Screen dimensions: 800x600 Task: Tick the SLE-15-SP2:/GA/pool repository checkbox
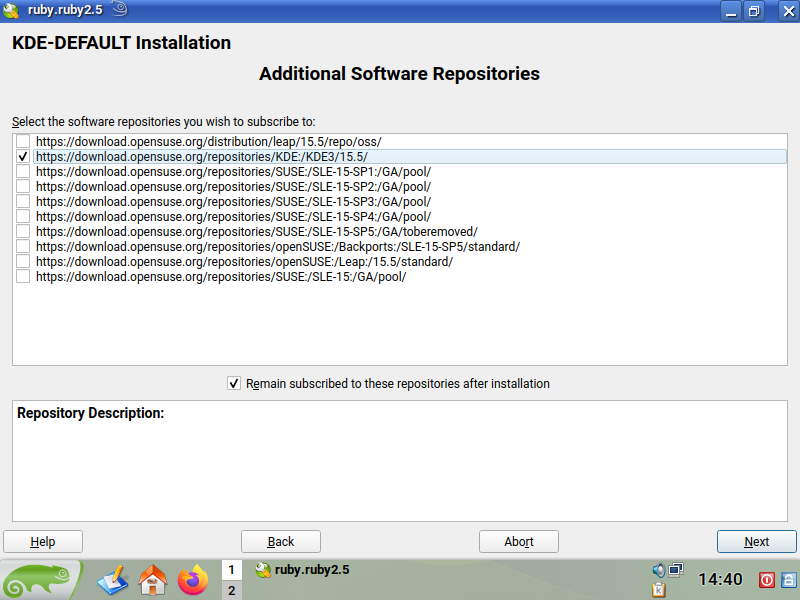pyautogui.click(x=23, y=186)
